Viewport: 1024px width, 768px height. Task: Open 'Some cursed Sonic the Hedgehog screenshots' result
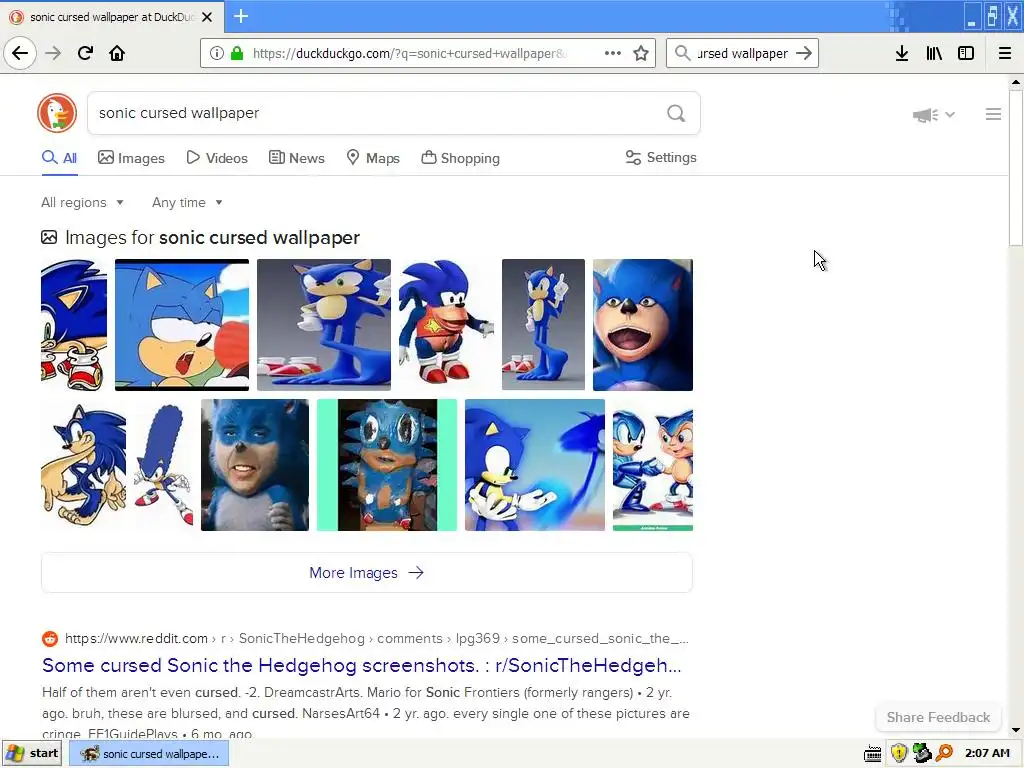click(x=362, y=665)
